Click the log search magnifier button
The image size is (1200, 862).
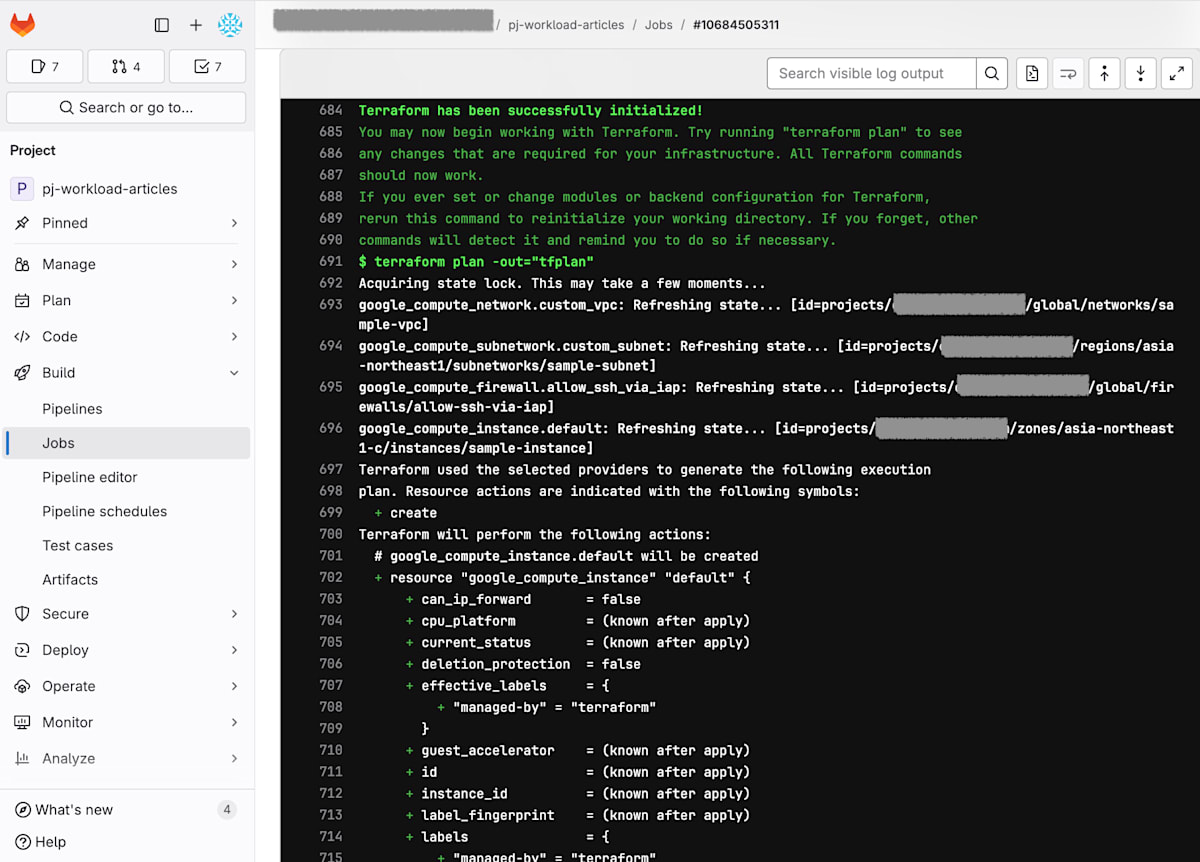pyautogui.click(x=992, y=73)
